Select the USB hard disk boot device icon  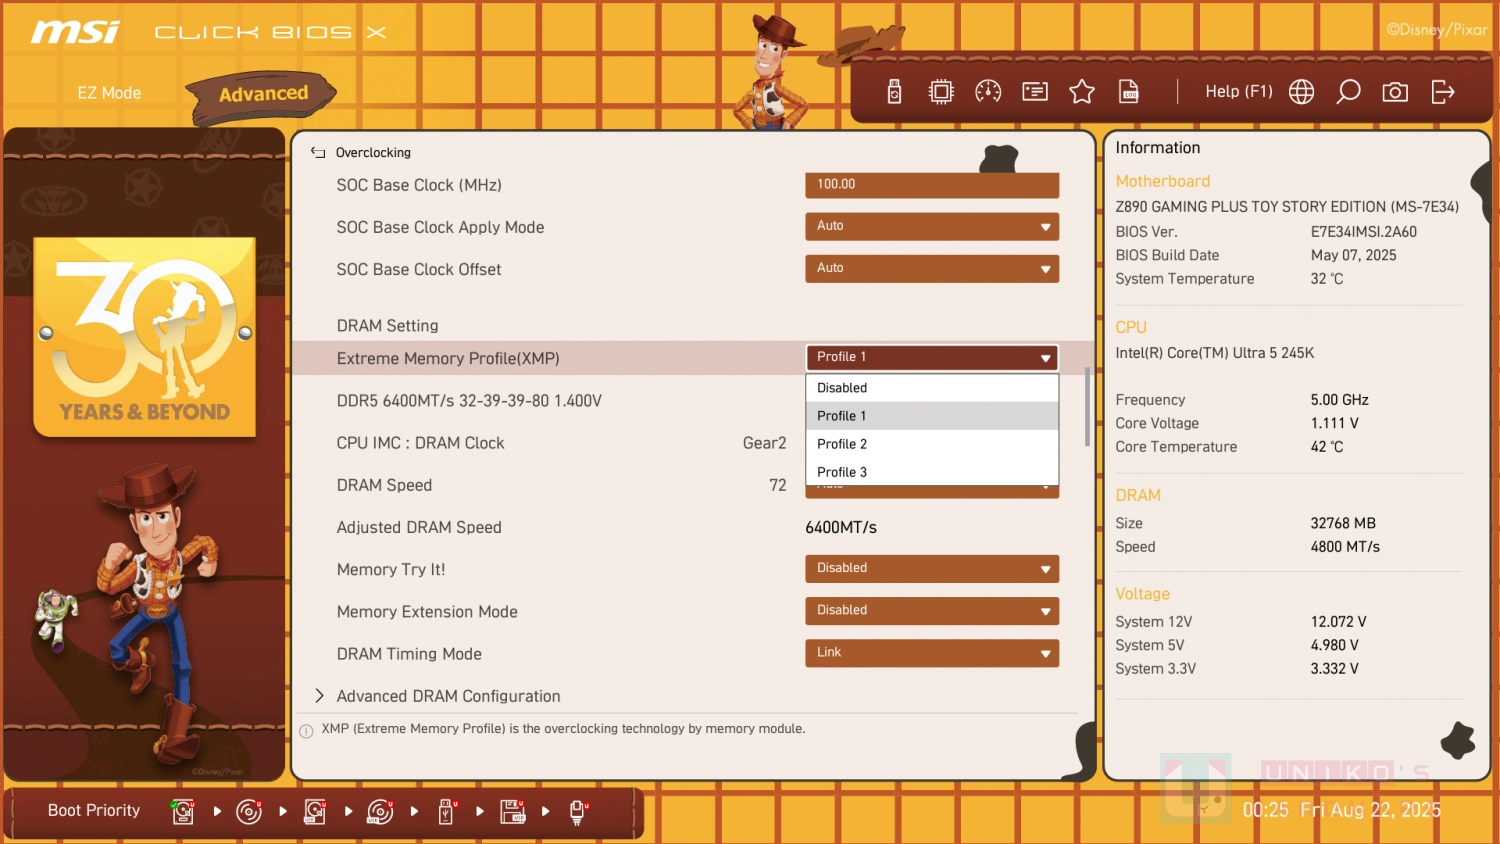point(315,811)
